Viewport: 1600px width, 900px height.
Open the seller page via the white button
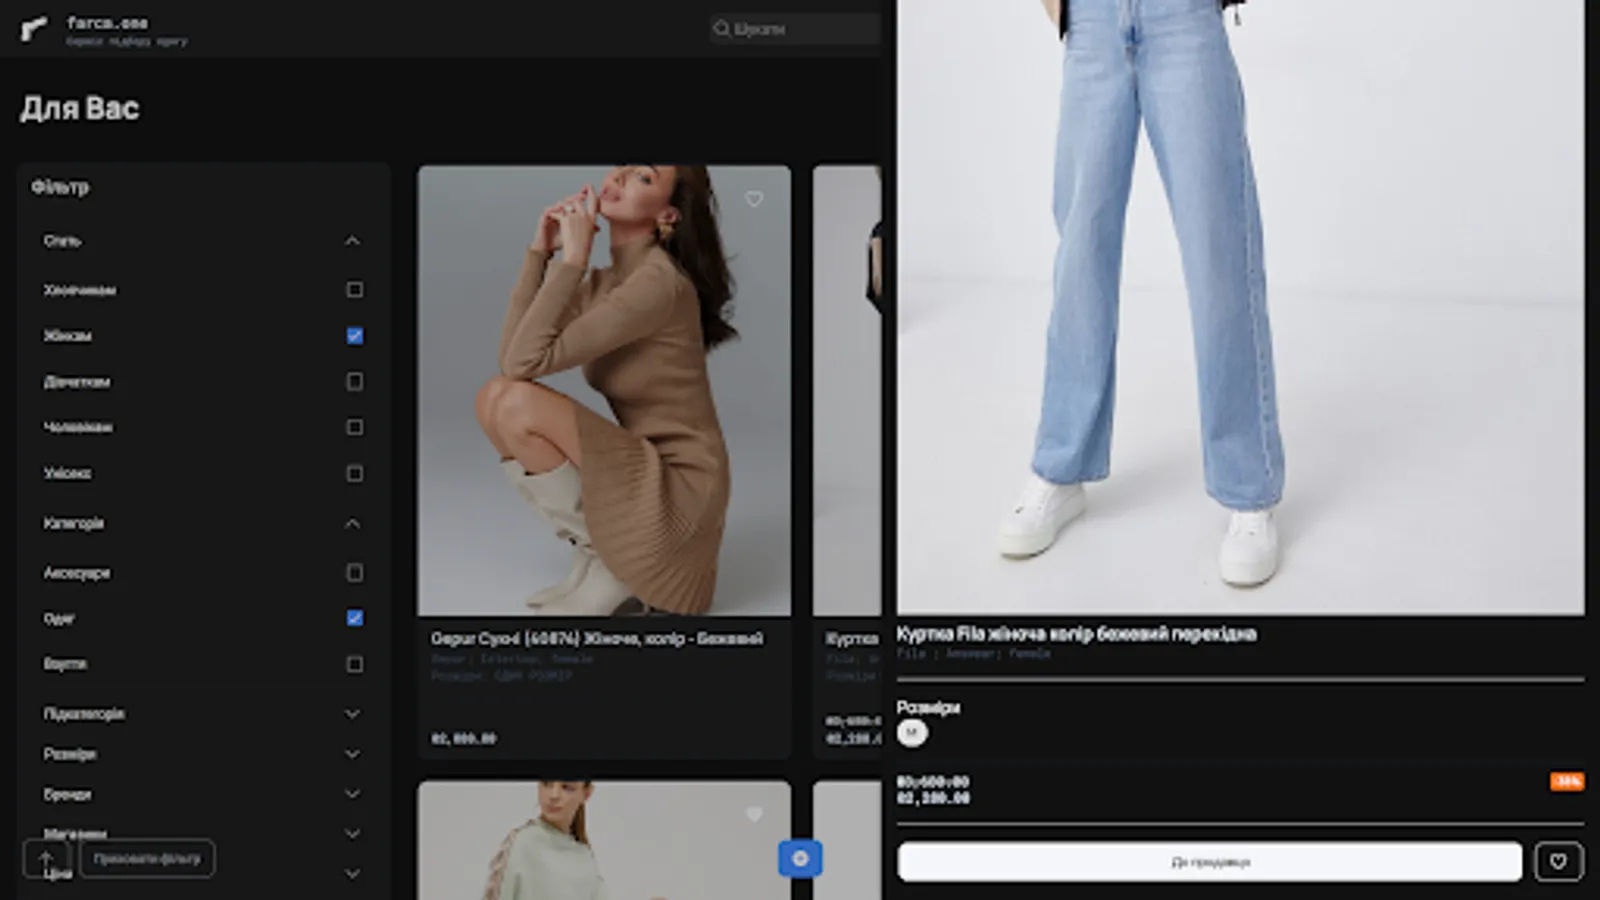[x=1210, y=861]
